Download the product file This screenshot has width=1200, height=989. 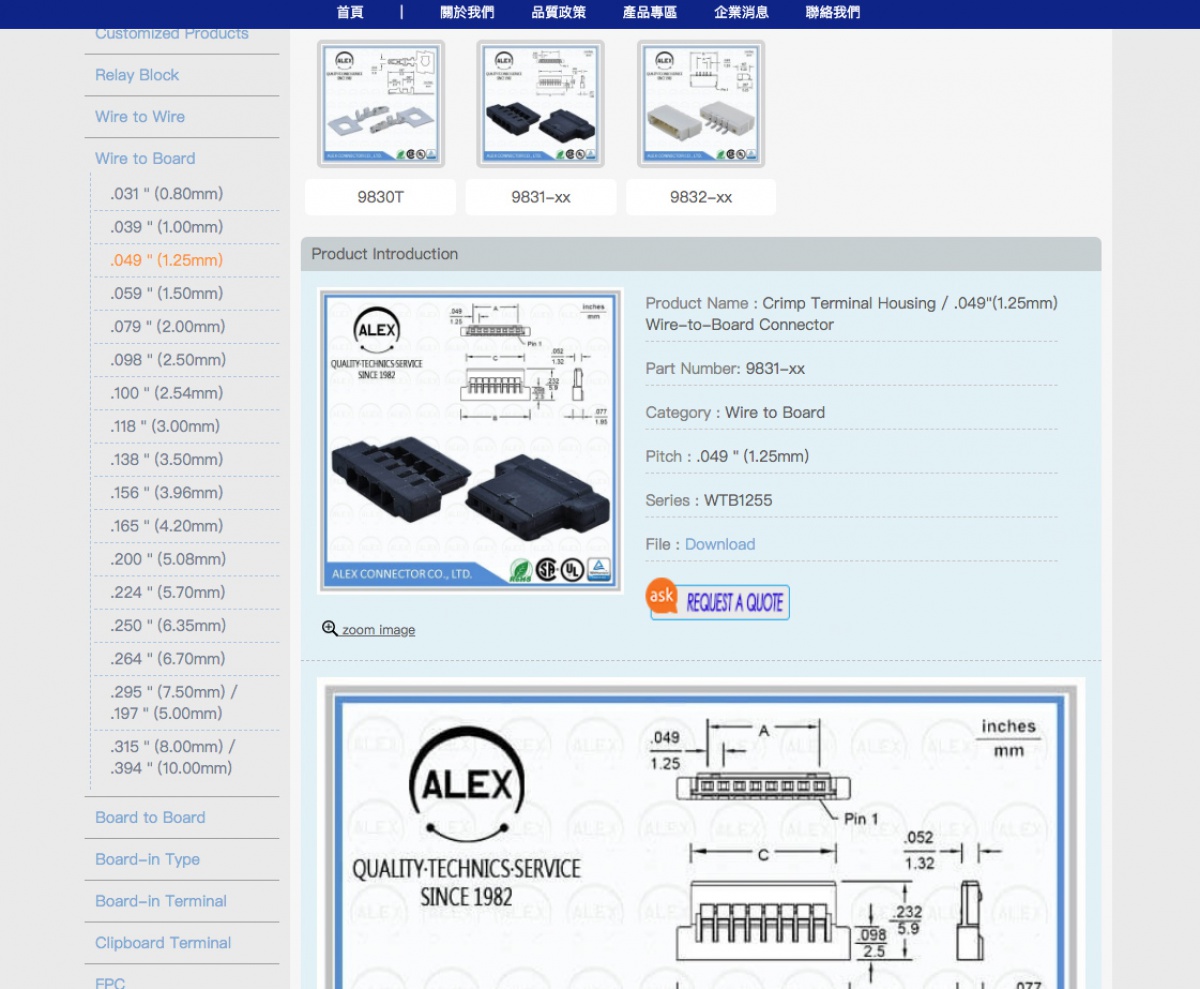point(720,545)
